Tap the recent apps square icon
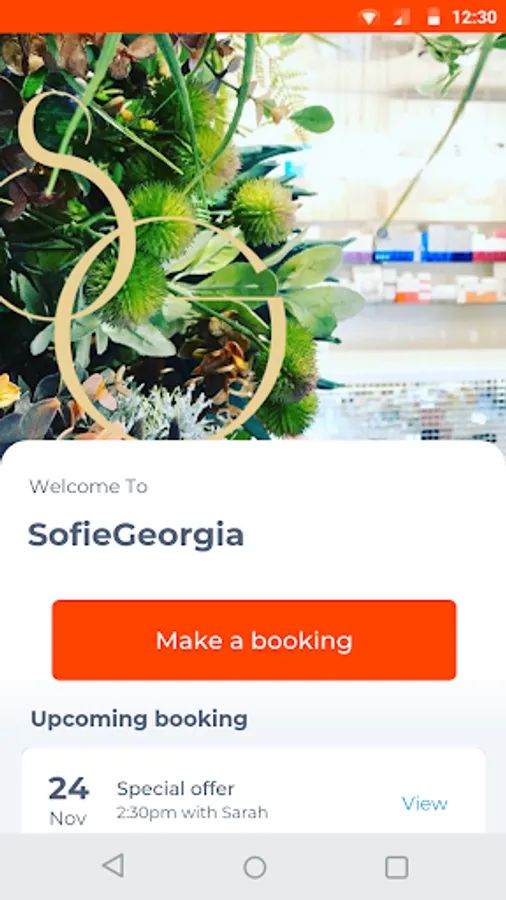This screenshot has width=506, height=900. (396, 867)
